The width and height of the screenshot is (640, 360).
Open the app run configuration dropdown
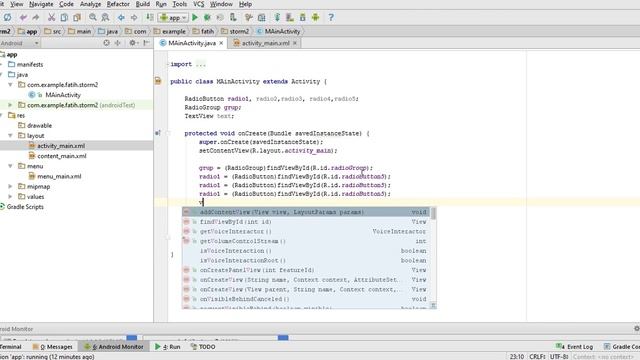click(x=174, y=18)
